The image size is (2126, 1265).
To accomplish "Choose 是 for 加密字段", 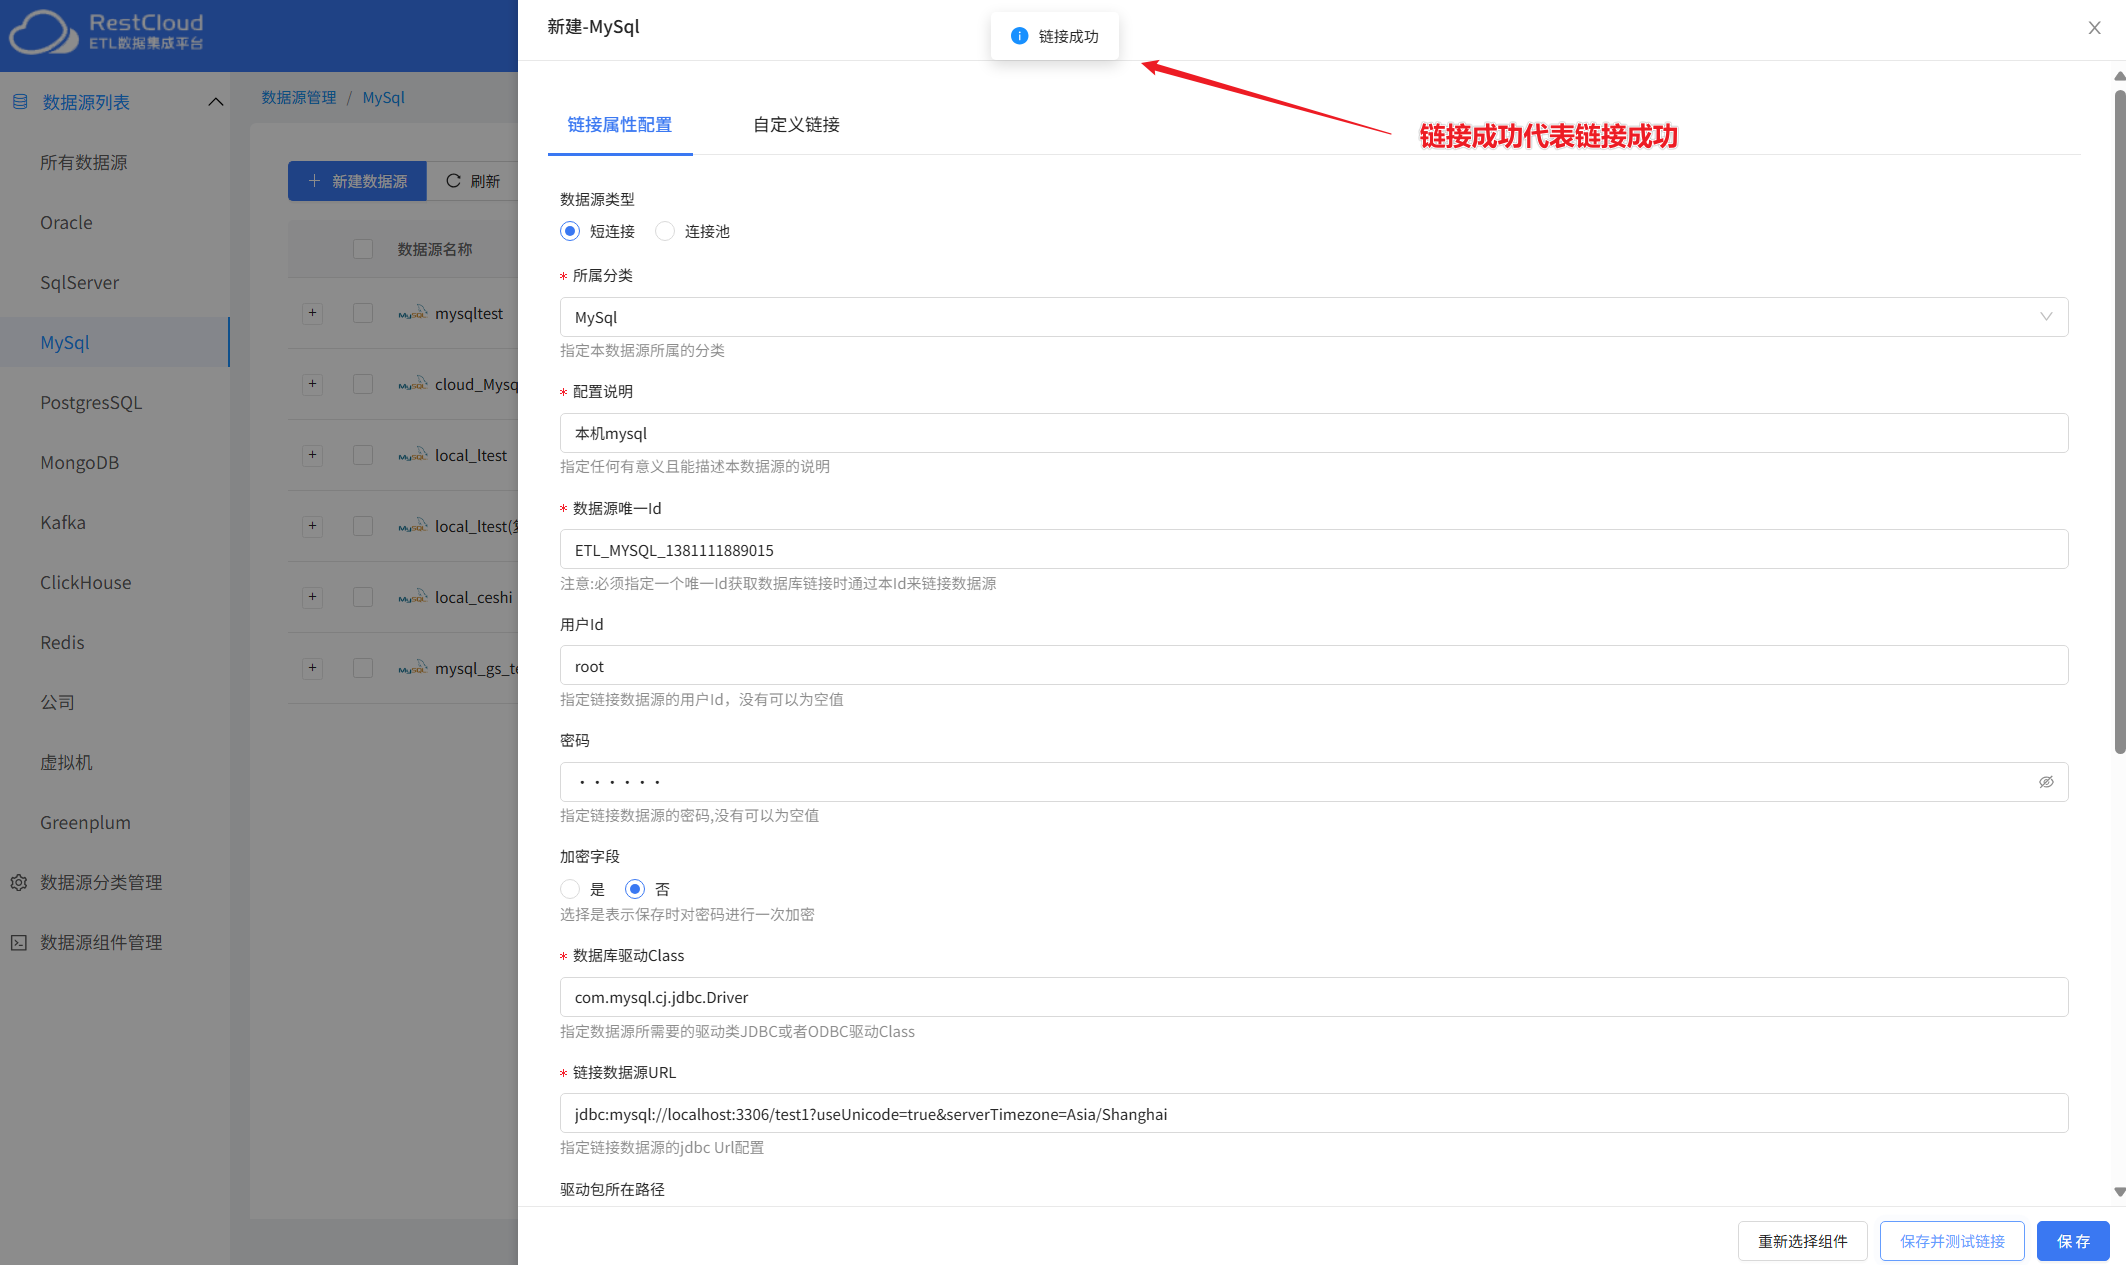I will coord(570,889).
